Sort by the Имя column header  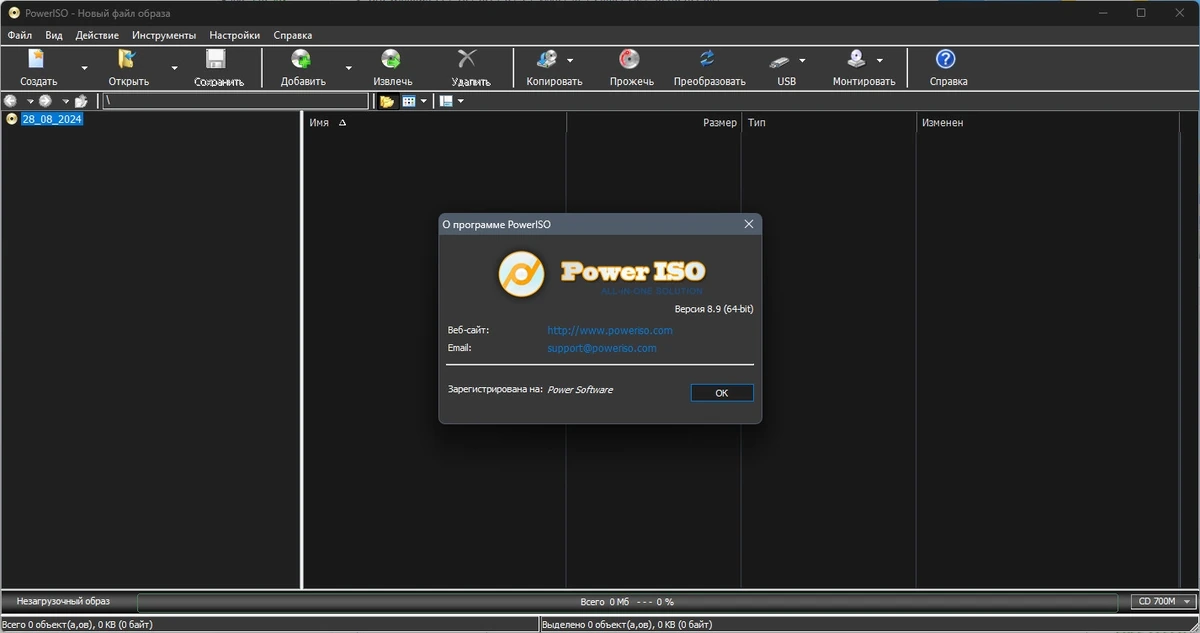(435, 123)
